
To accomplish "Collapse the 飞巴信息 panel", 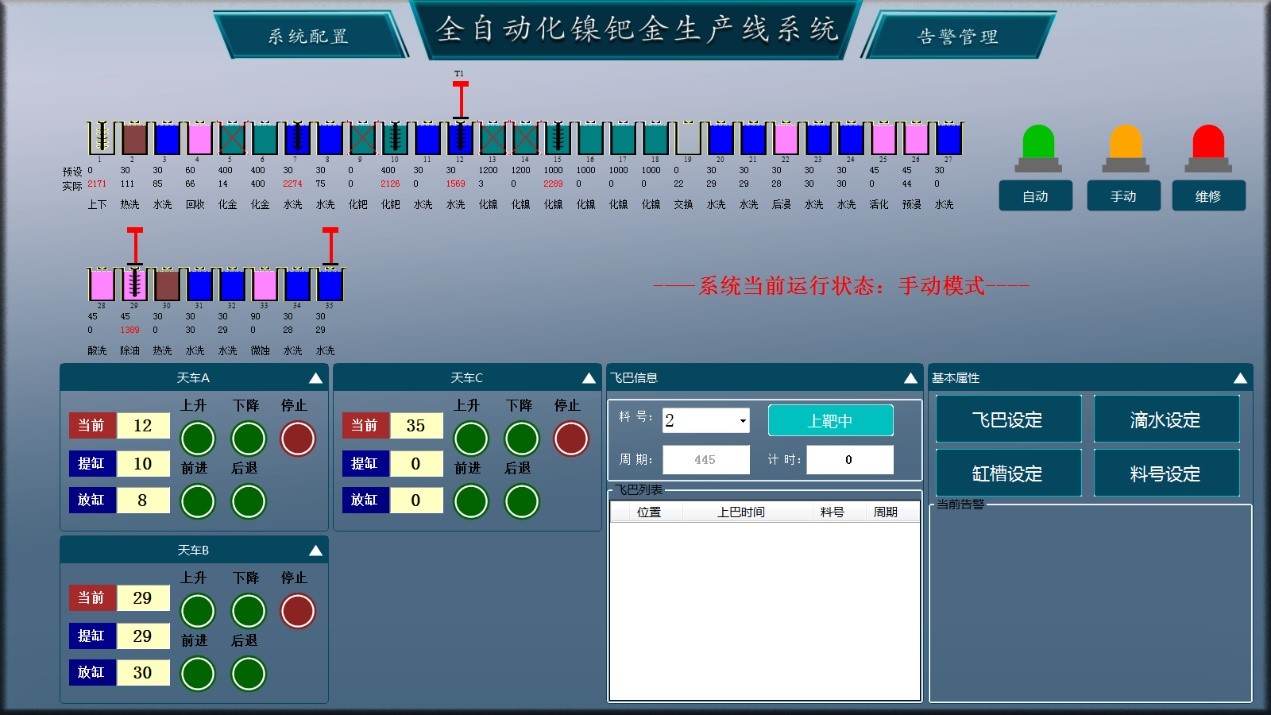I will (910, 378).
